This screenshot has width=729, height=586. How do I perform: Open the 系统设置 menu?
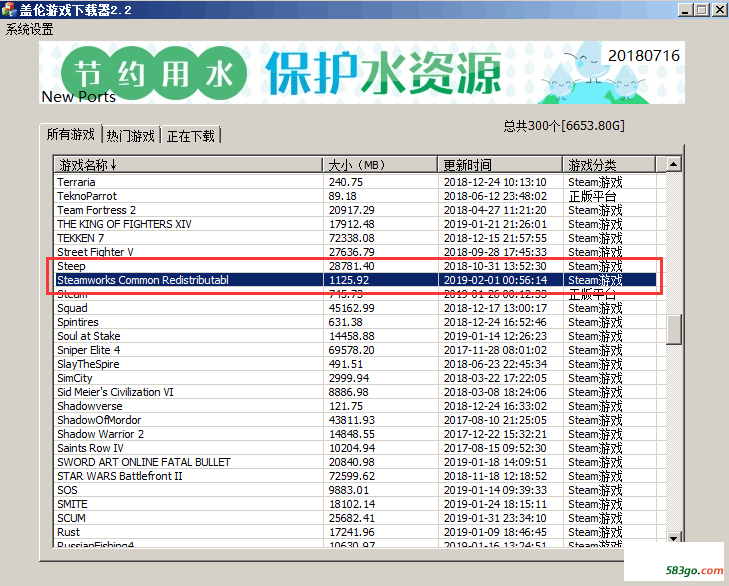pos(29,29)
